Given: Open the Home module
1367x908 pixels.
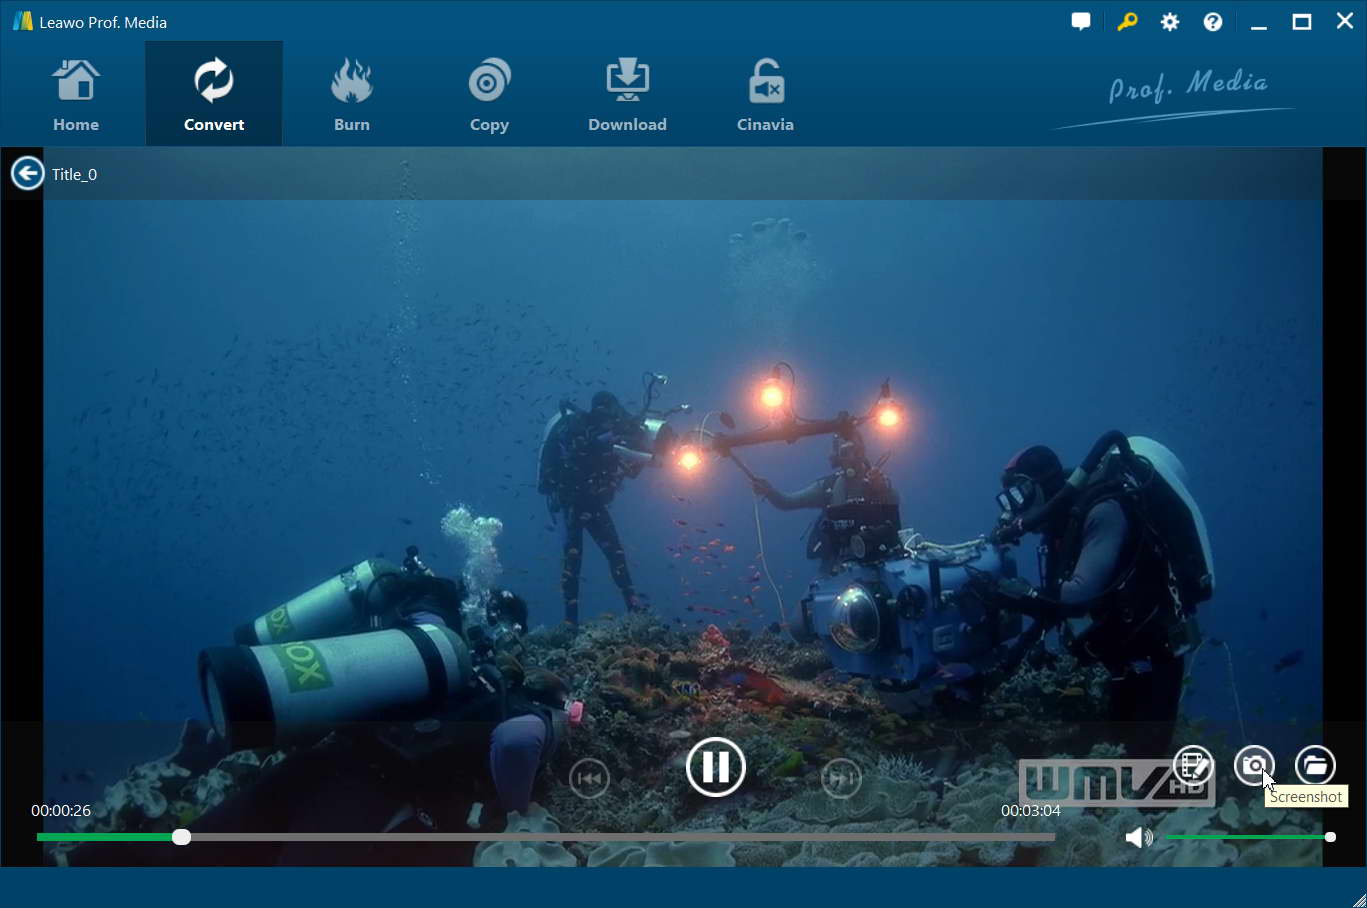Looking at the screenshot, I should pos(76,95).
